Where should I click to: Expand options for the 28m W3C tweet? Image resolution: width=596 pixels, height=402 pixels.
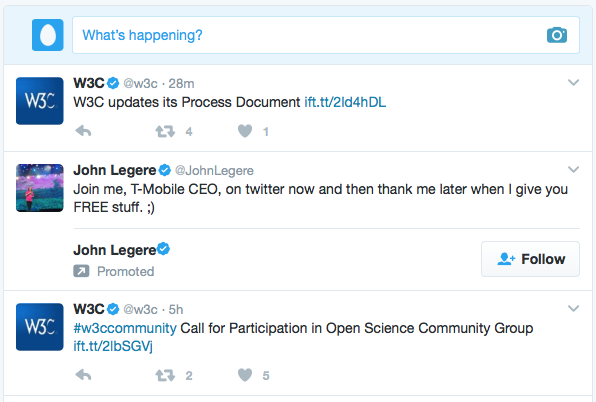[x=573, y=82]
